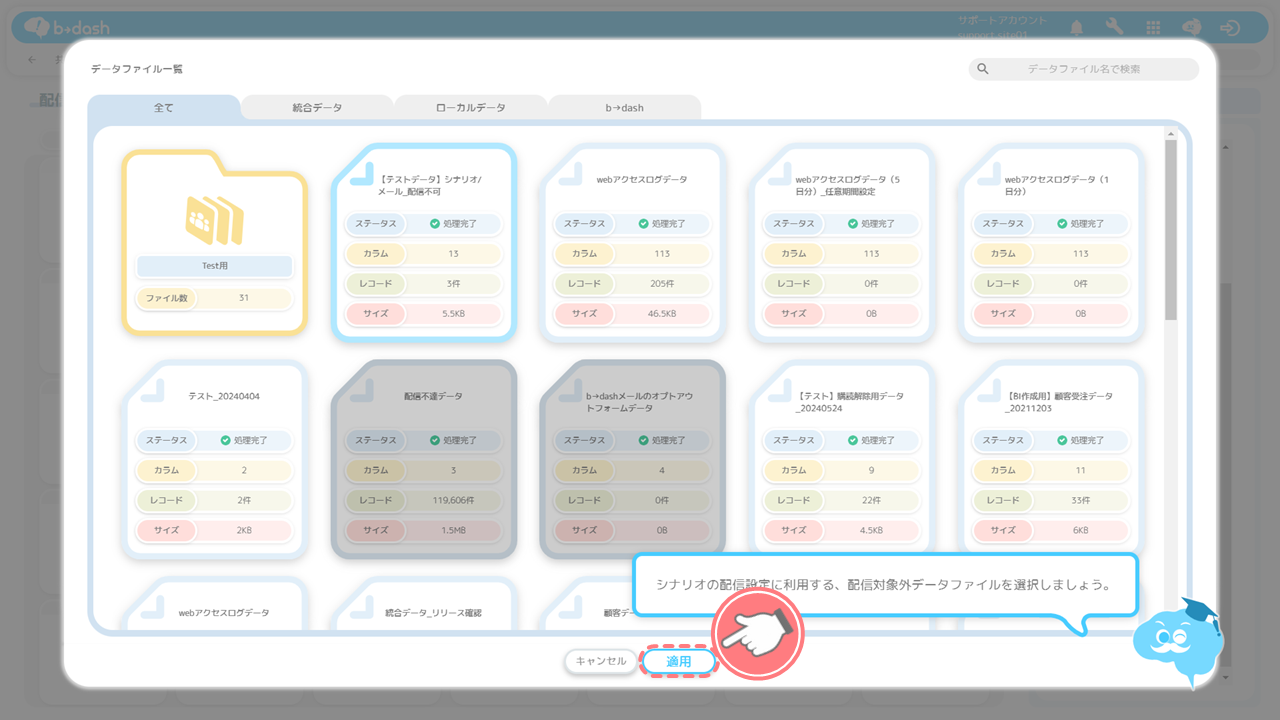This screenshot has height=720, width=1280.
Task: Click the b→dash logo in the header
Action: 68,28
